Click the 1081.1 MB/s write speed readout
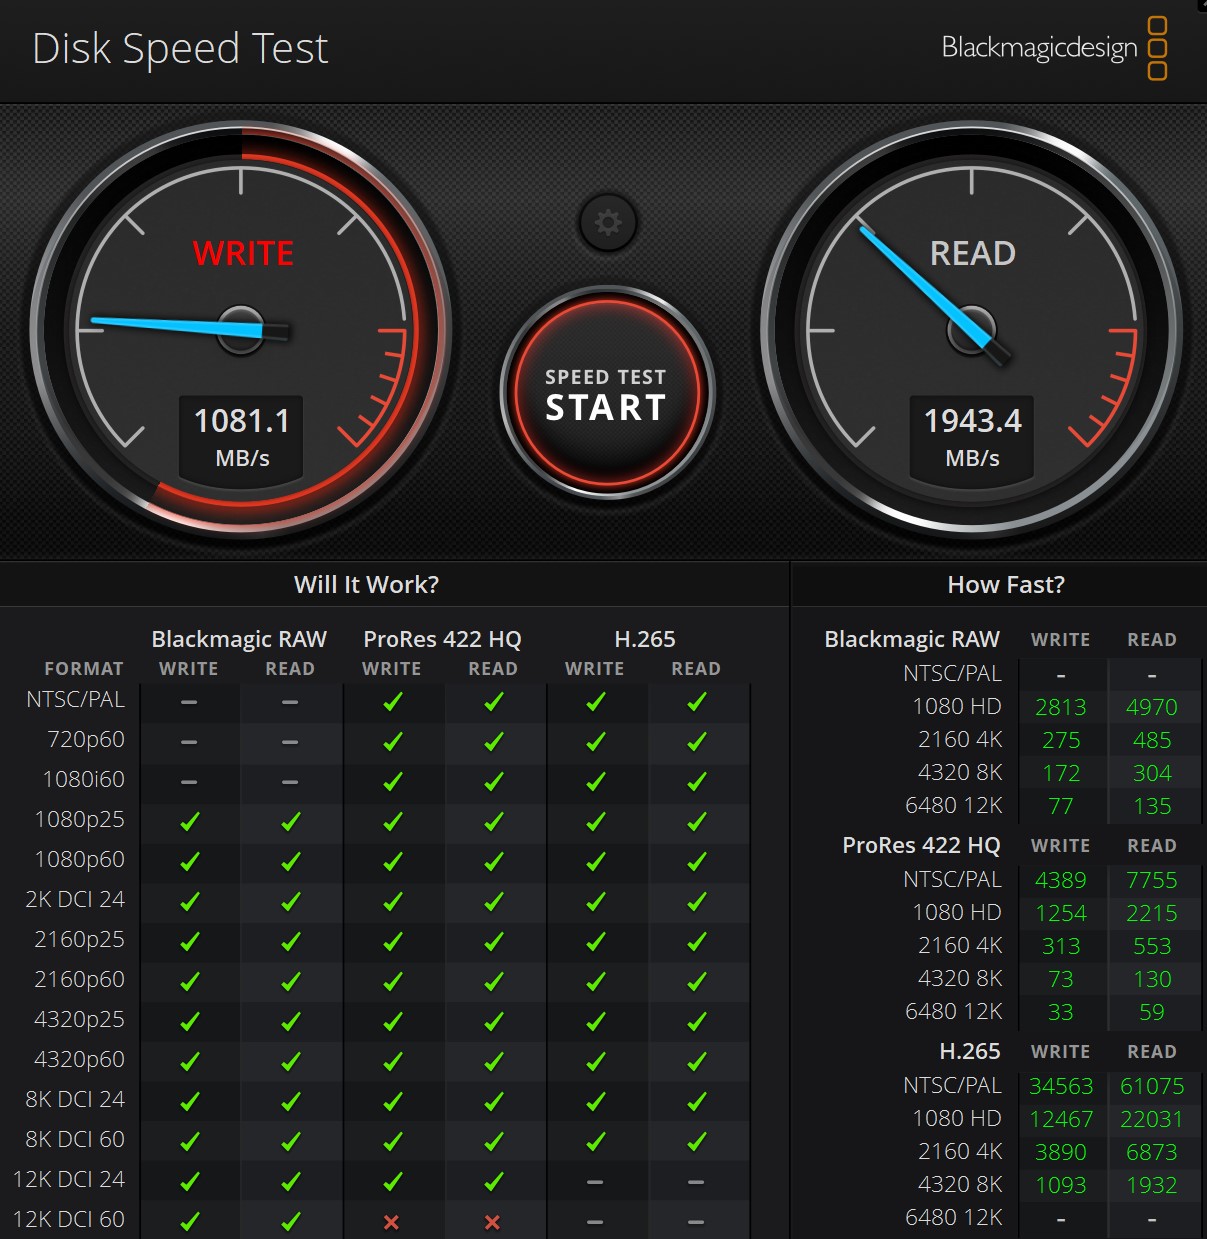The height and width of the screenshot is (1239, 1207). (242, 437)
